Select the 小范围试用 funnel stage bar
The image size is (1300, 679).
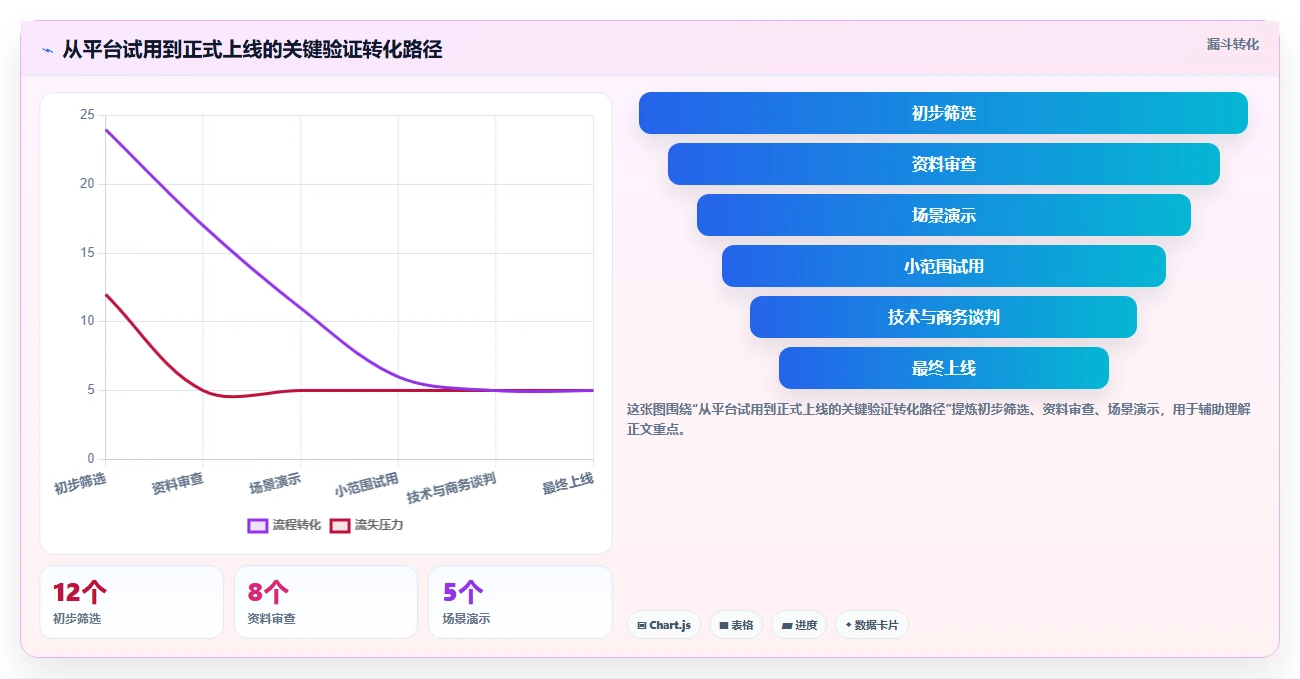coord(943,266)
